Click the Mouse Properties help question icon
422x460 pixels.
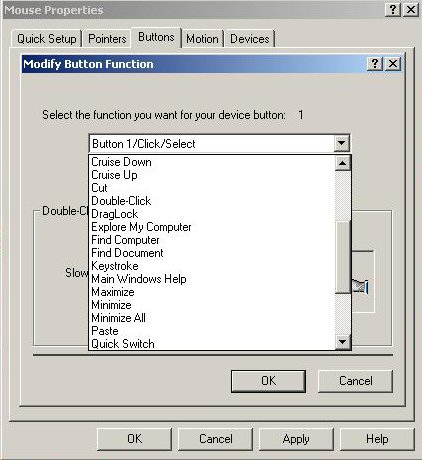393,10
